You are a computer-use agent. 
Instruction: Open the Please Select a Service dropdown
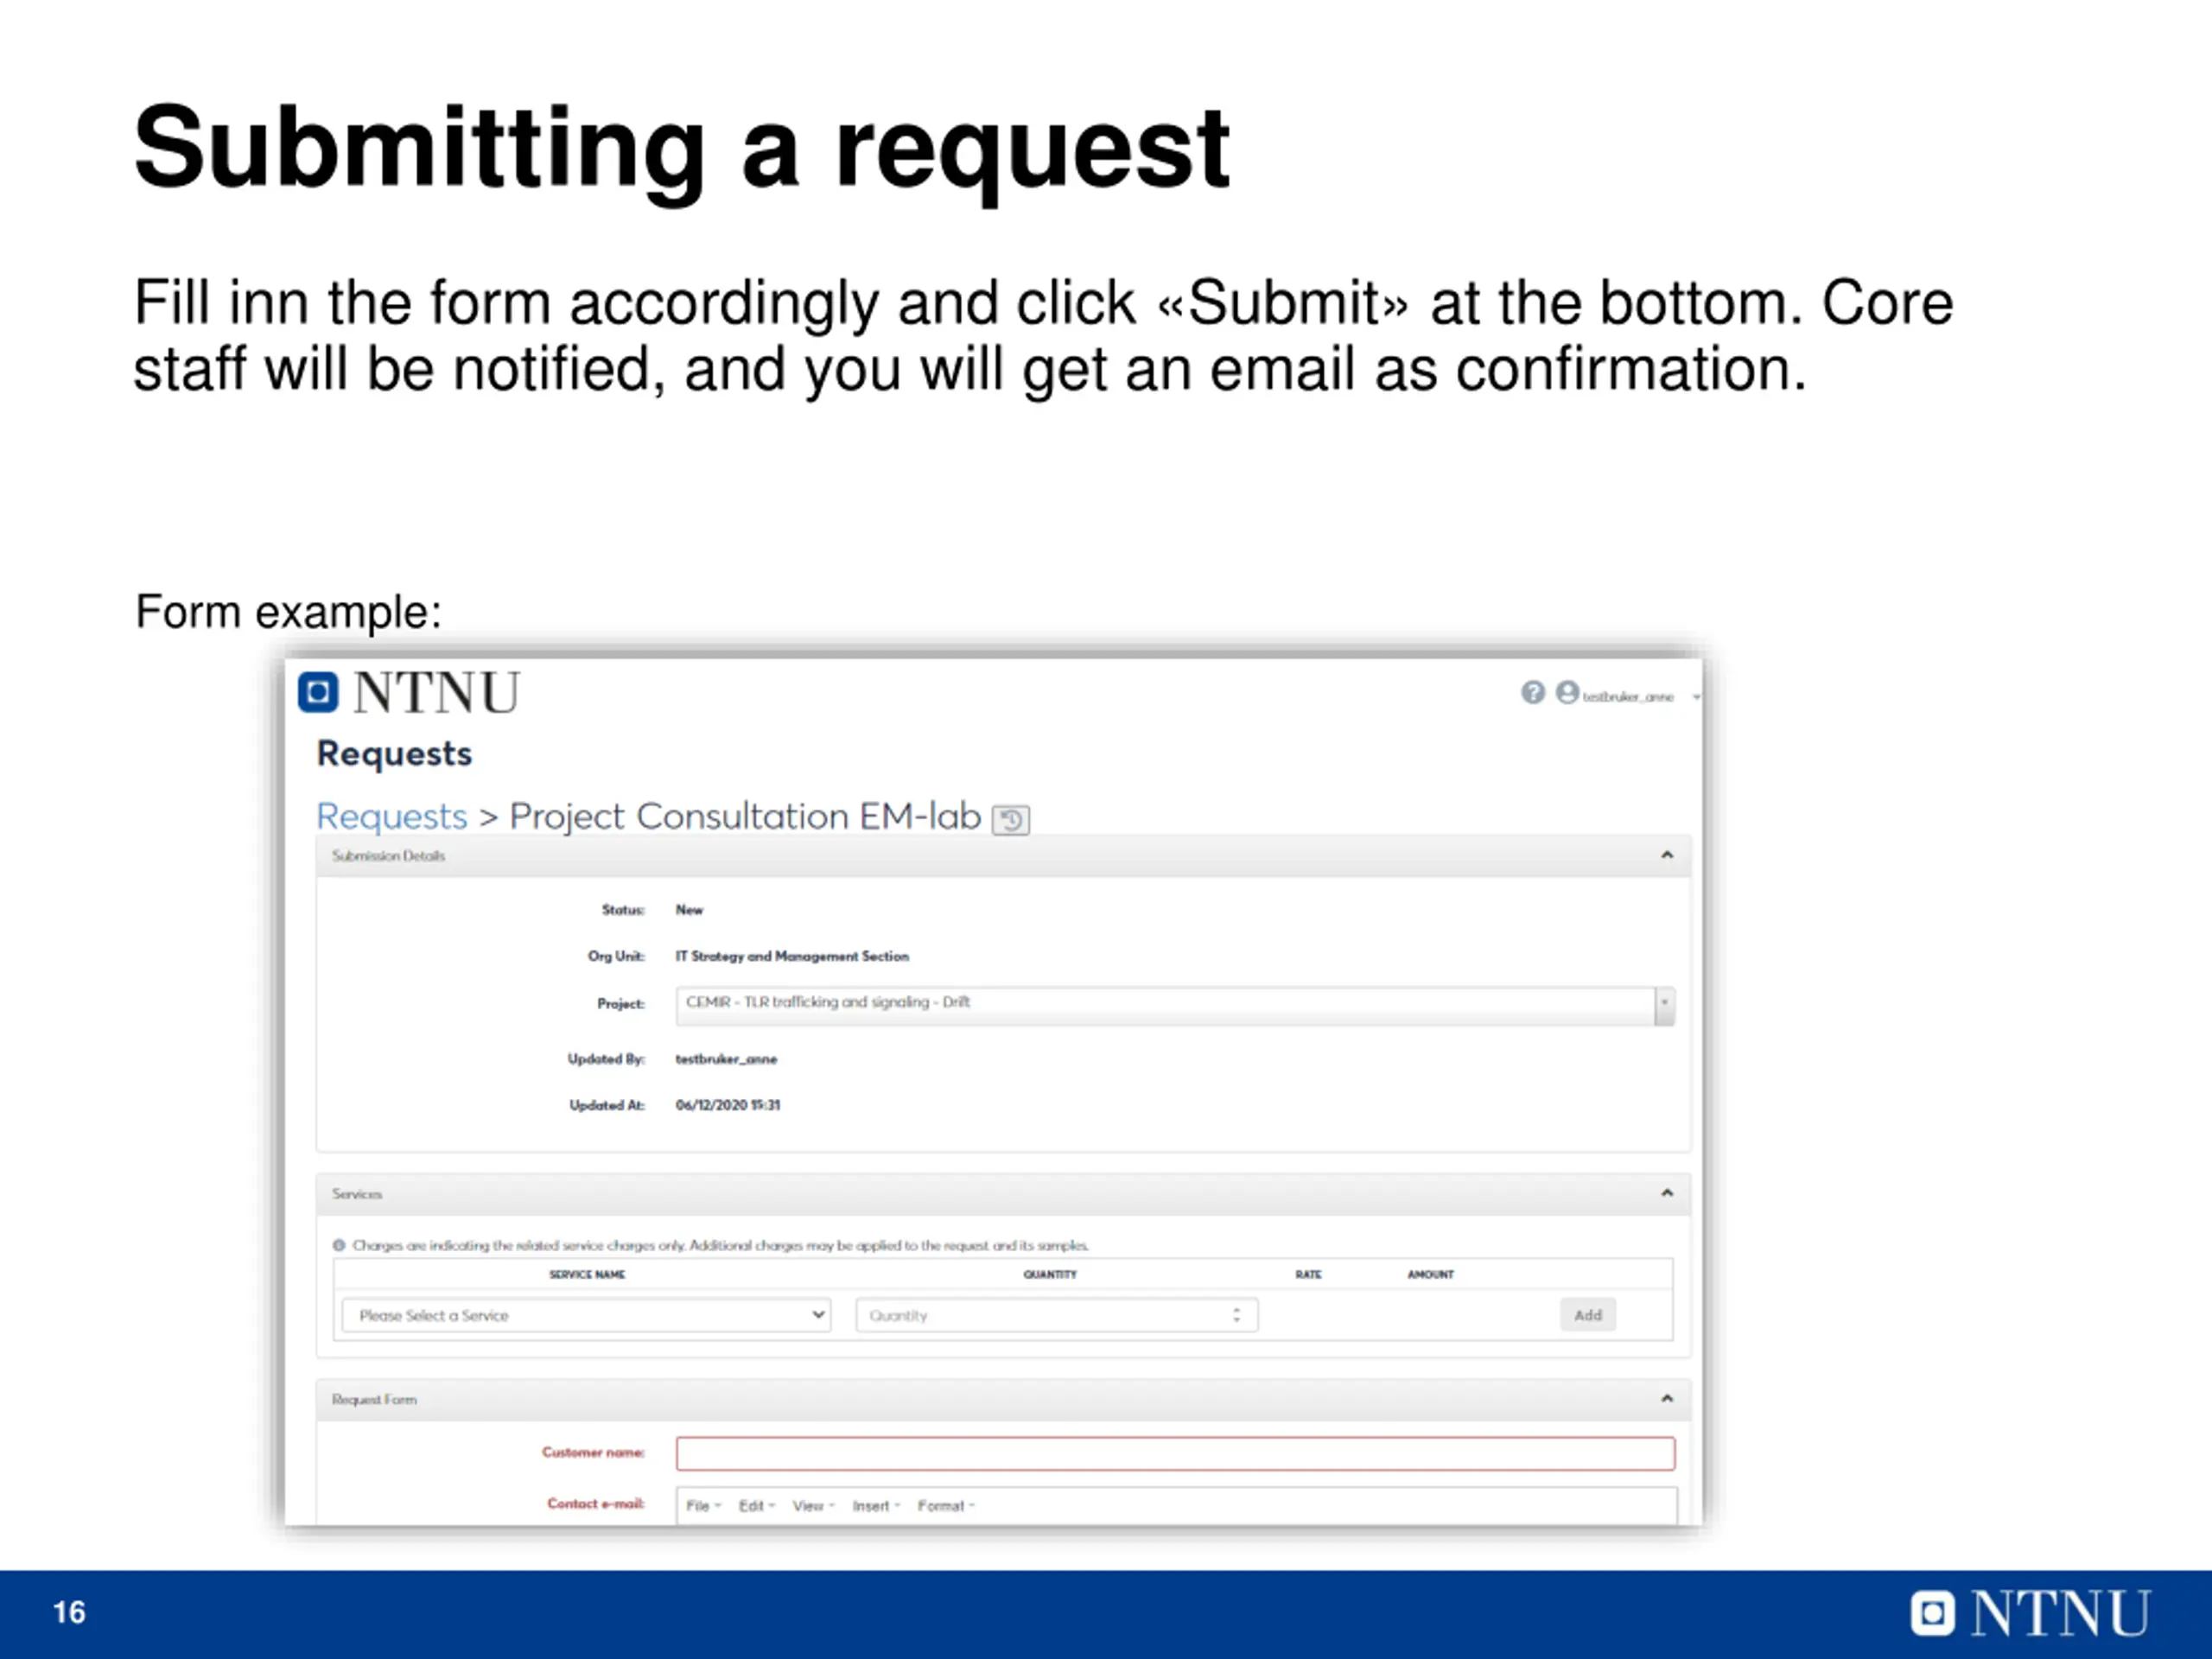coord(587,1315)
